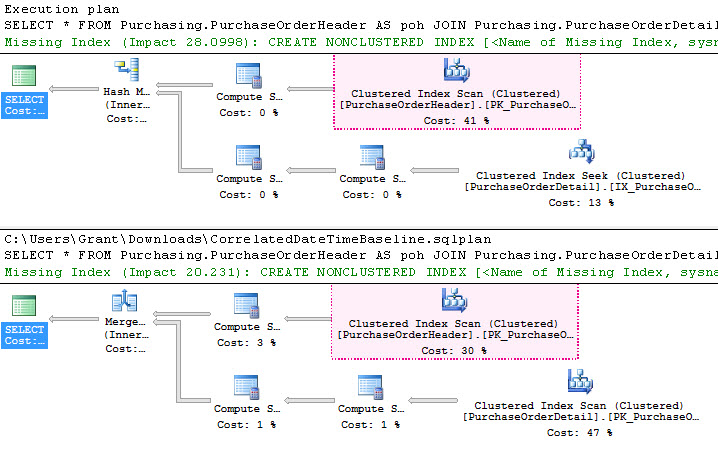Click 'Hash M...' operator label
This screenshot has width=718, height=453.
click(x=127, y=92)
